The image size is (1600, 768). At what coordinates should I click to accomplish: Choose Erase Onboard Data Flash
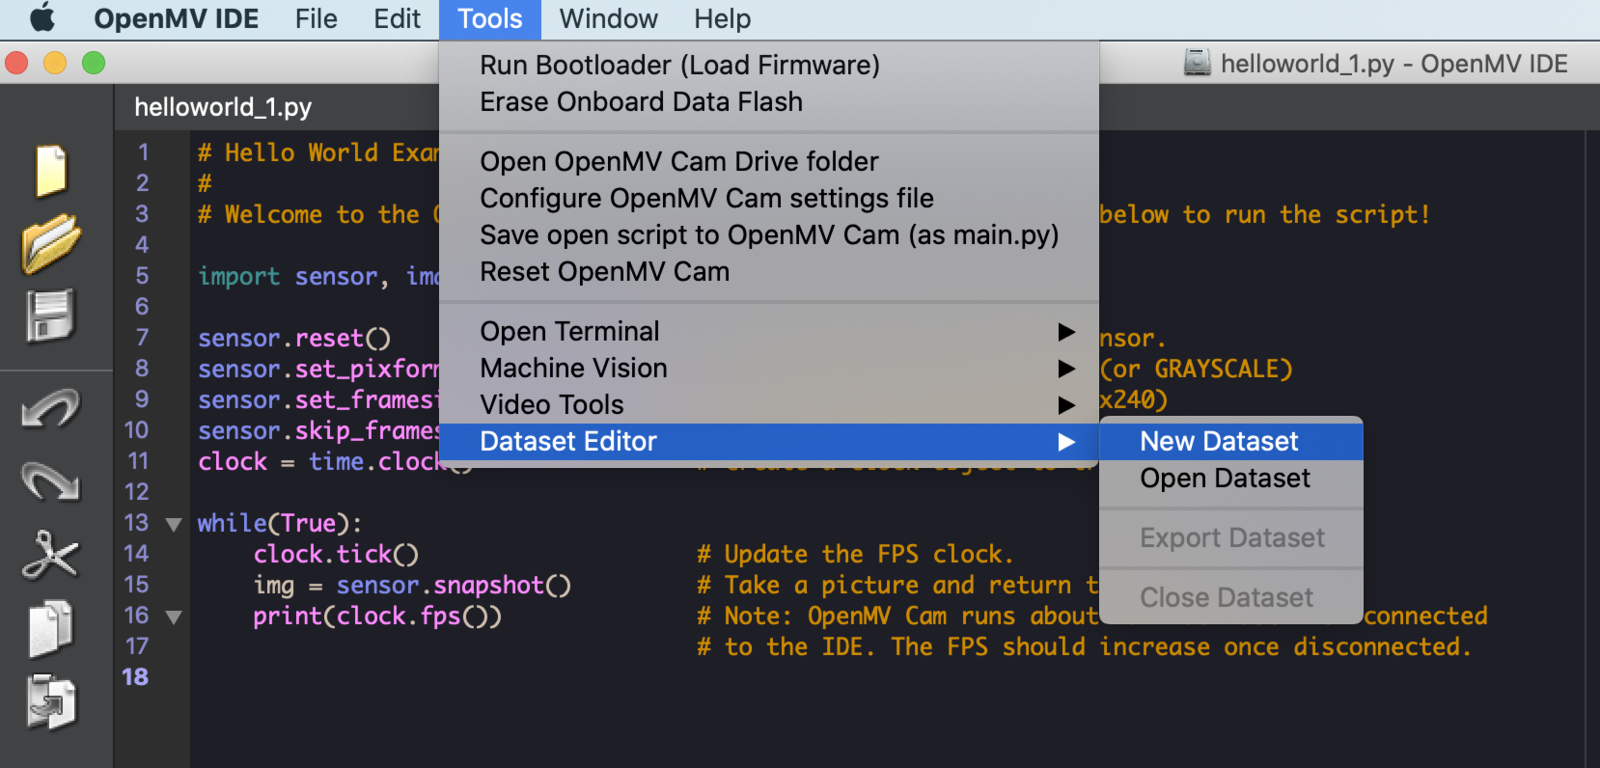click(769, 102)
